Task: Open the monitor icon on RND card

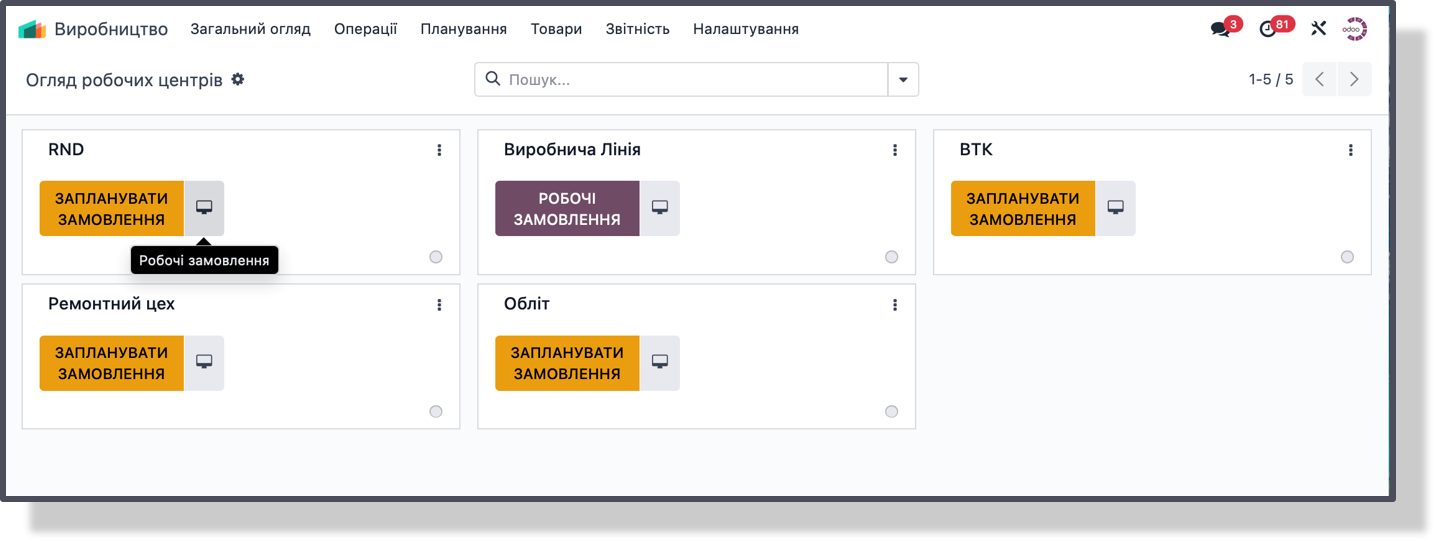Action: point(204,208)
